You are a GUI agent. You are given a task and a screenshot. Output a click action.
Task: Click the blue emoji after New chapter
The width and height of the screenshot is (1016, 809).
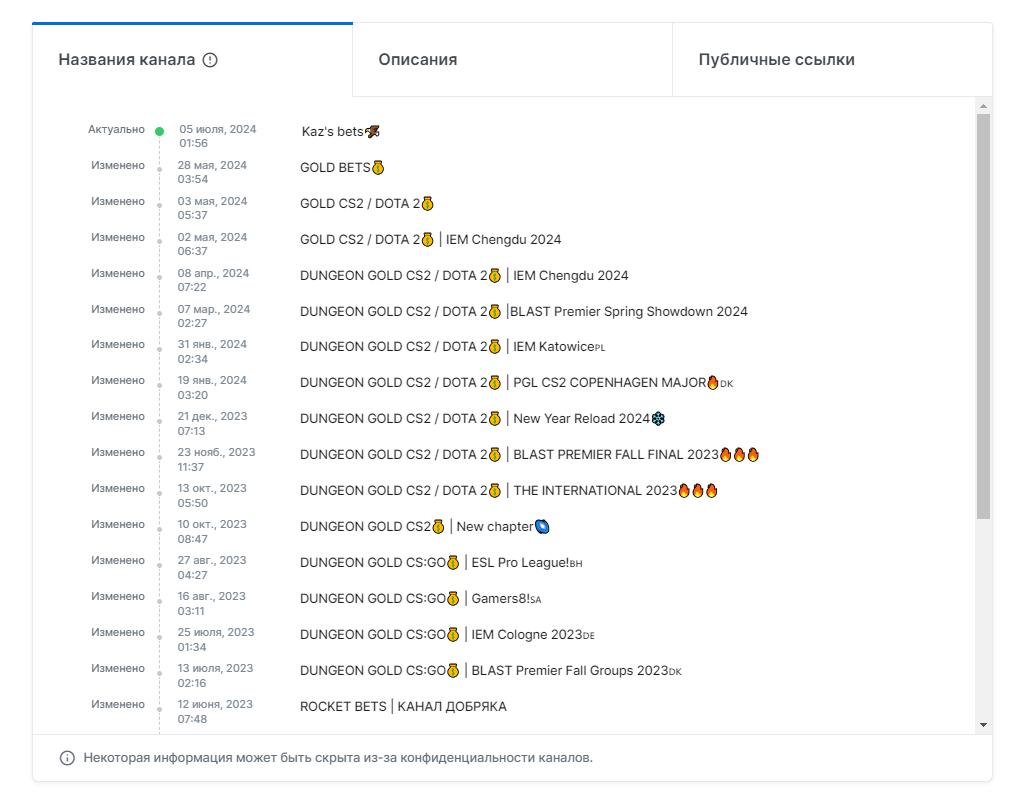542,527
